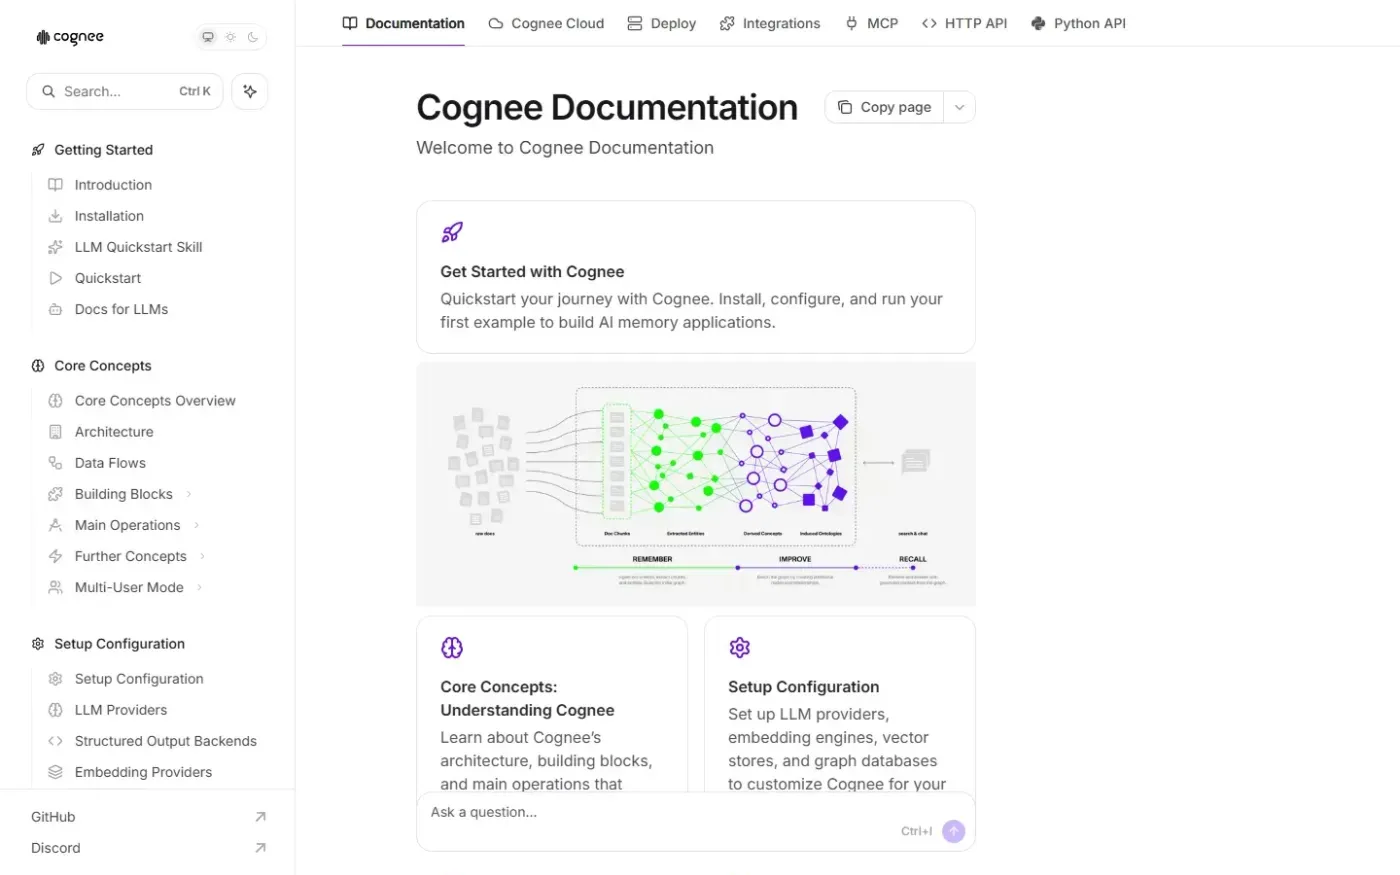
Task: Click the Copy page button
Action: (884, 107)
